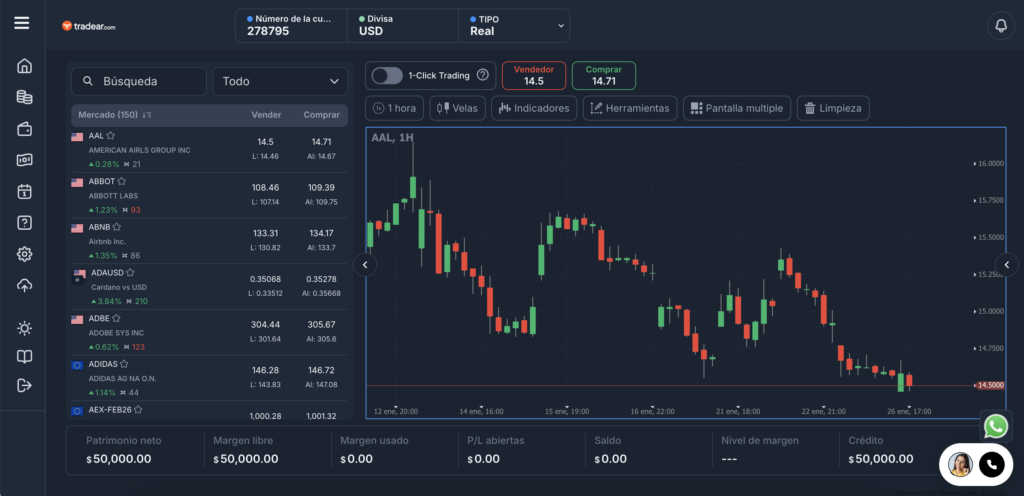
Task: Click the Patrimonio neto $50,000.00 value
Action: click(119, 459)
